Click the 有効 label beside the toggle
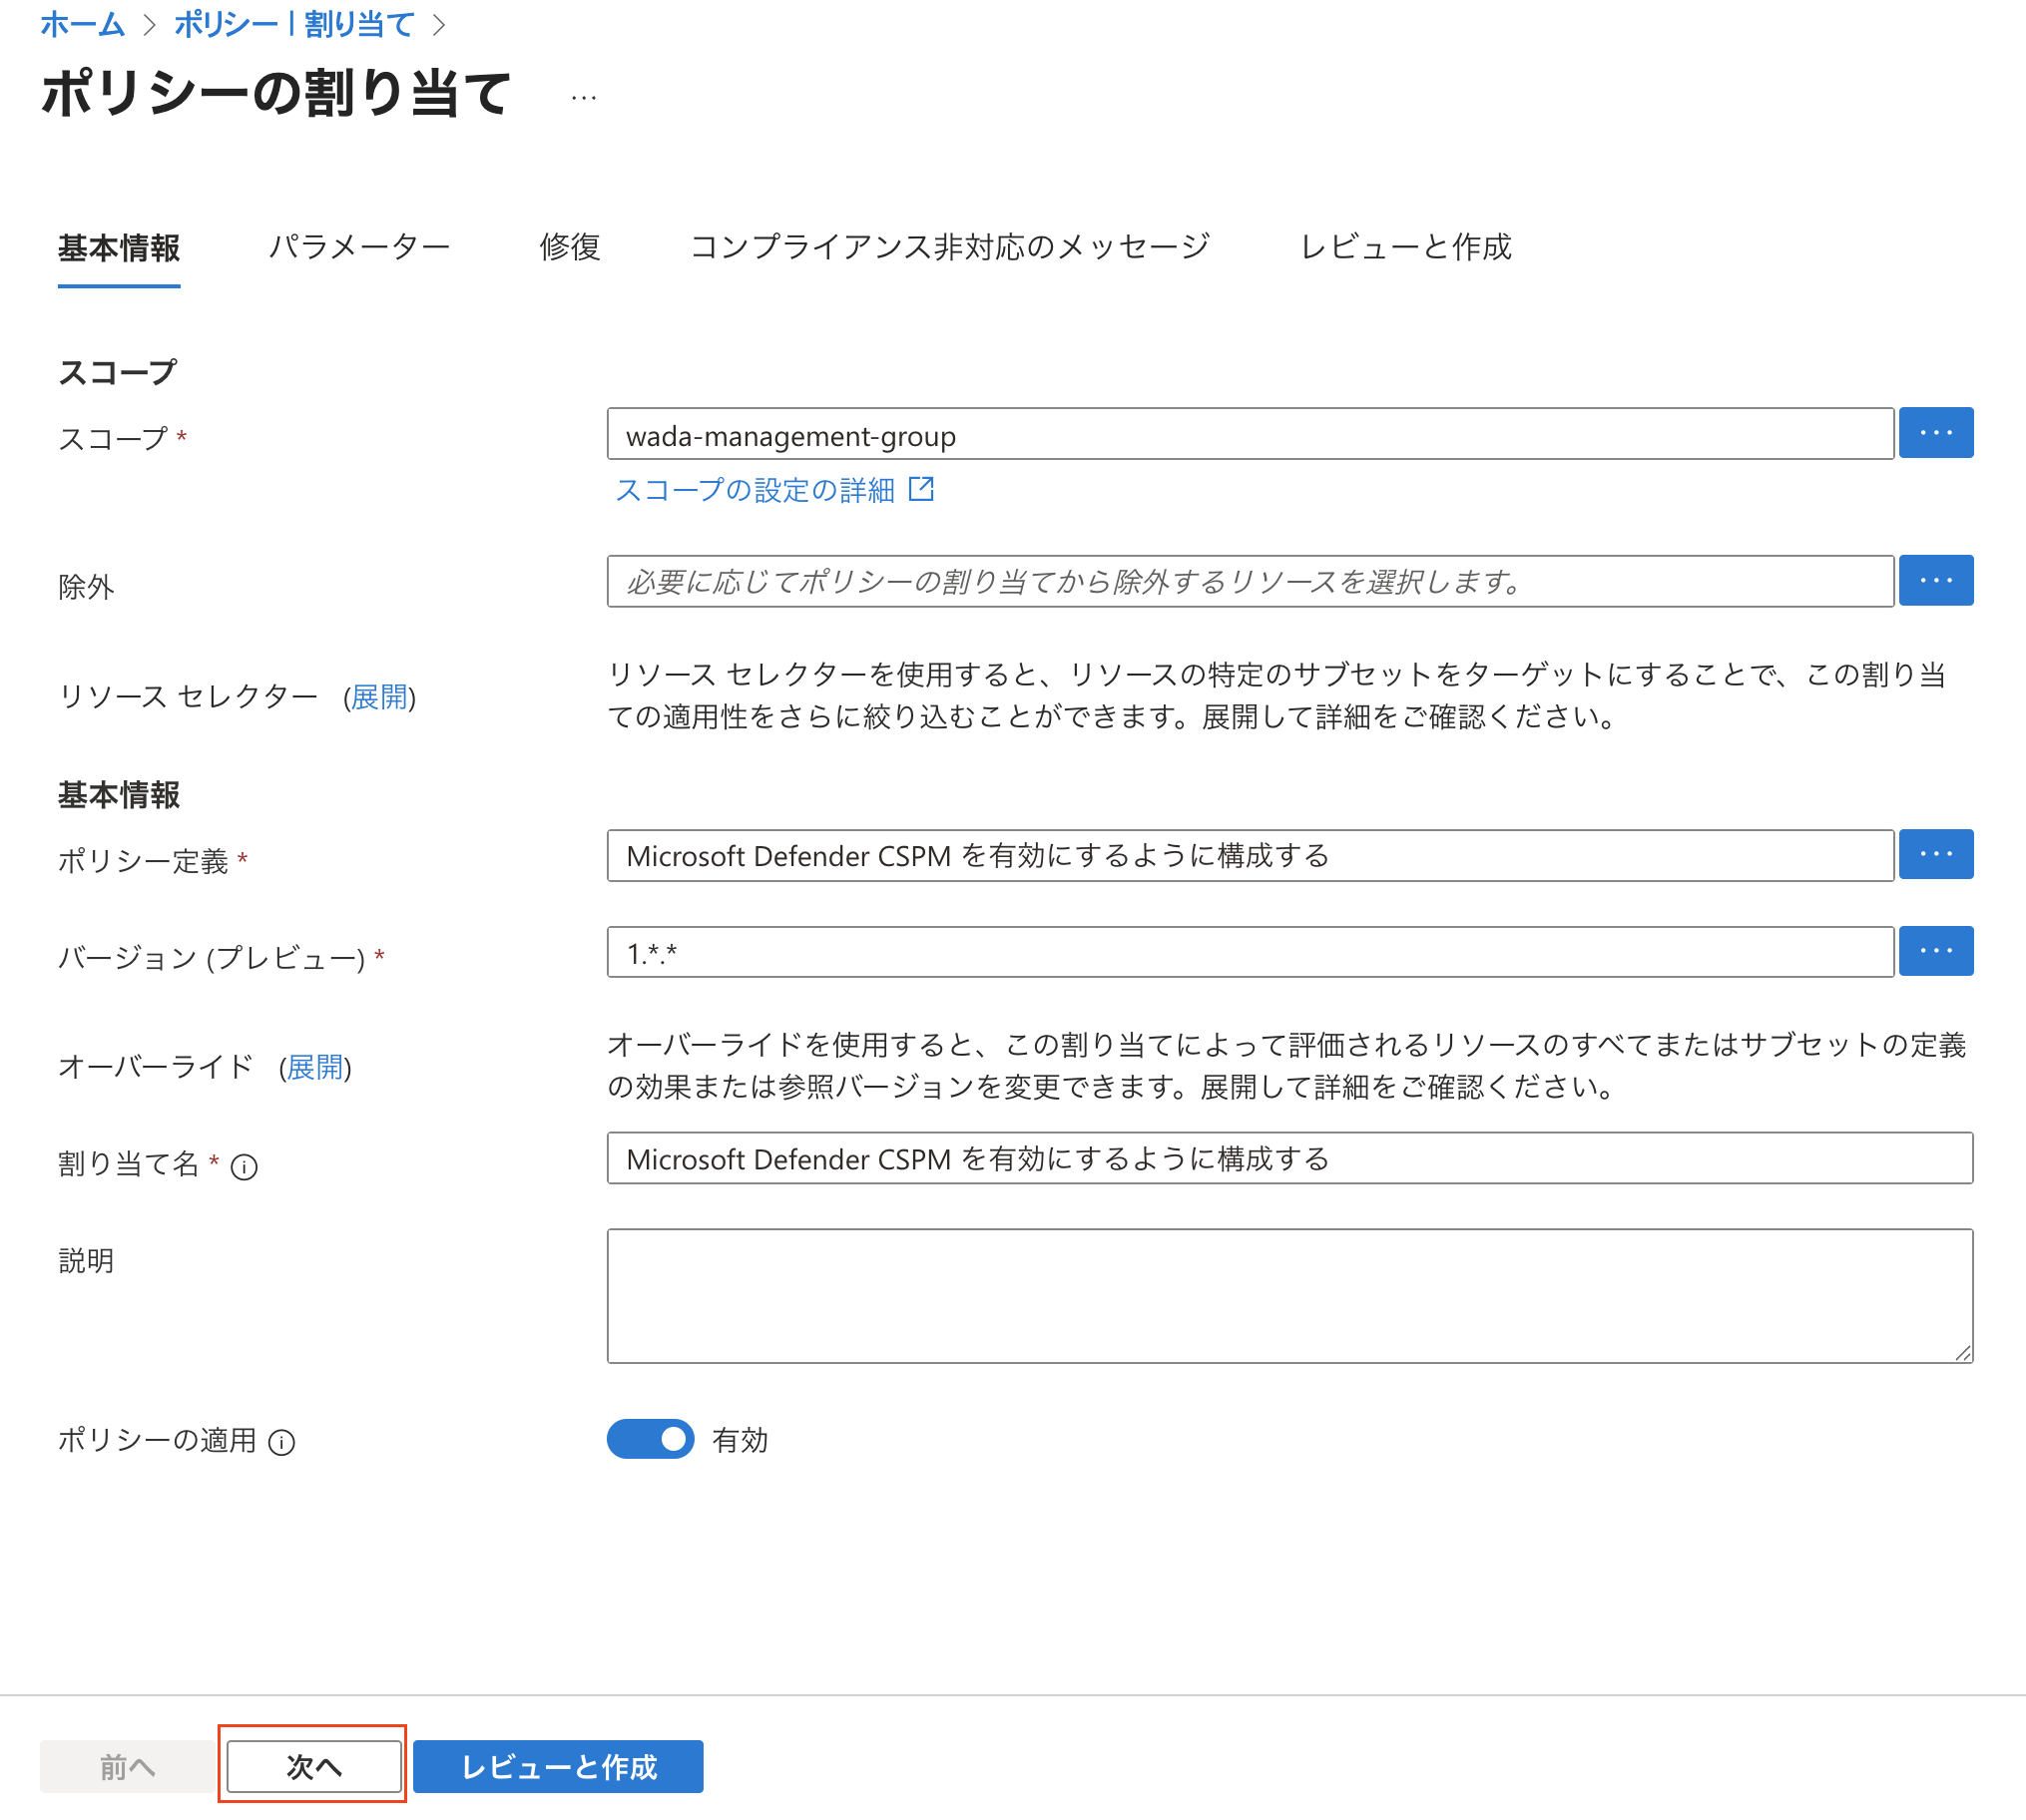Viewport: 2026px width, 1820px height. 740,1440
